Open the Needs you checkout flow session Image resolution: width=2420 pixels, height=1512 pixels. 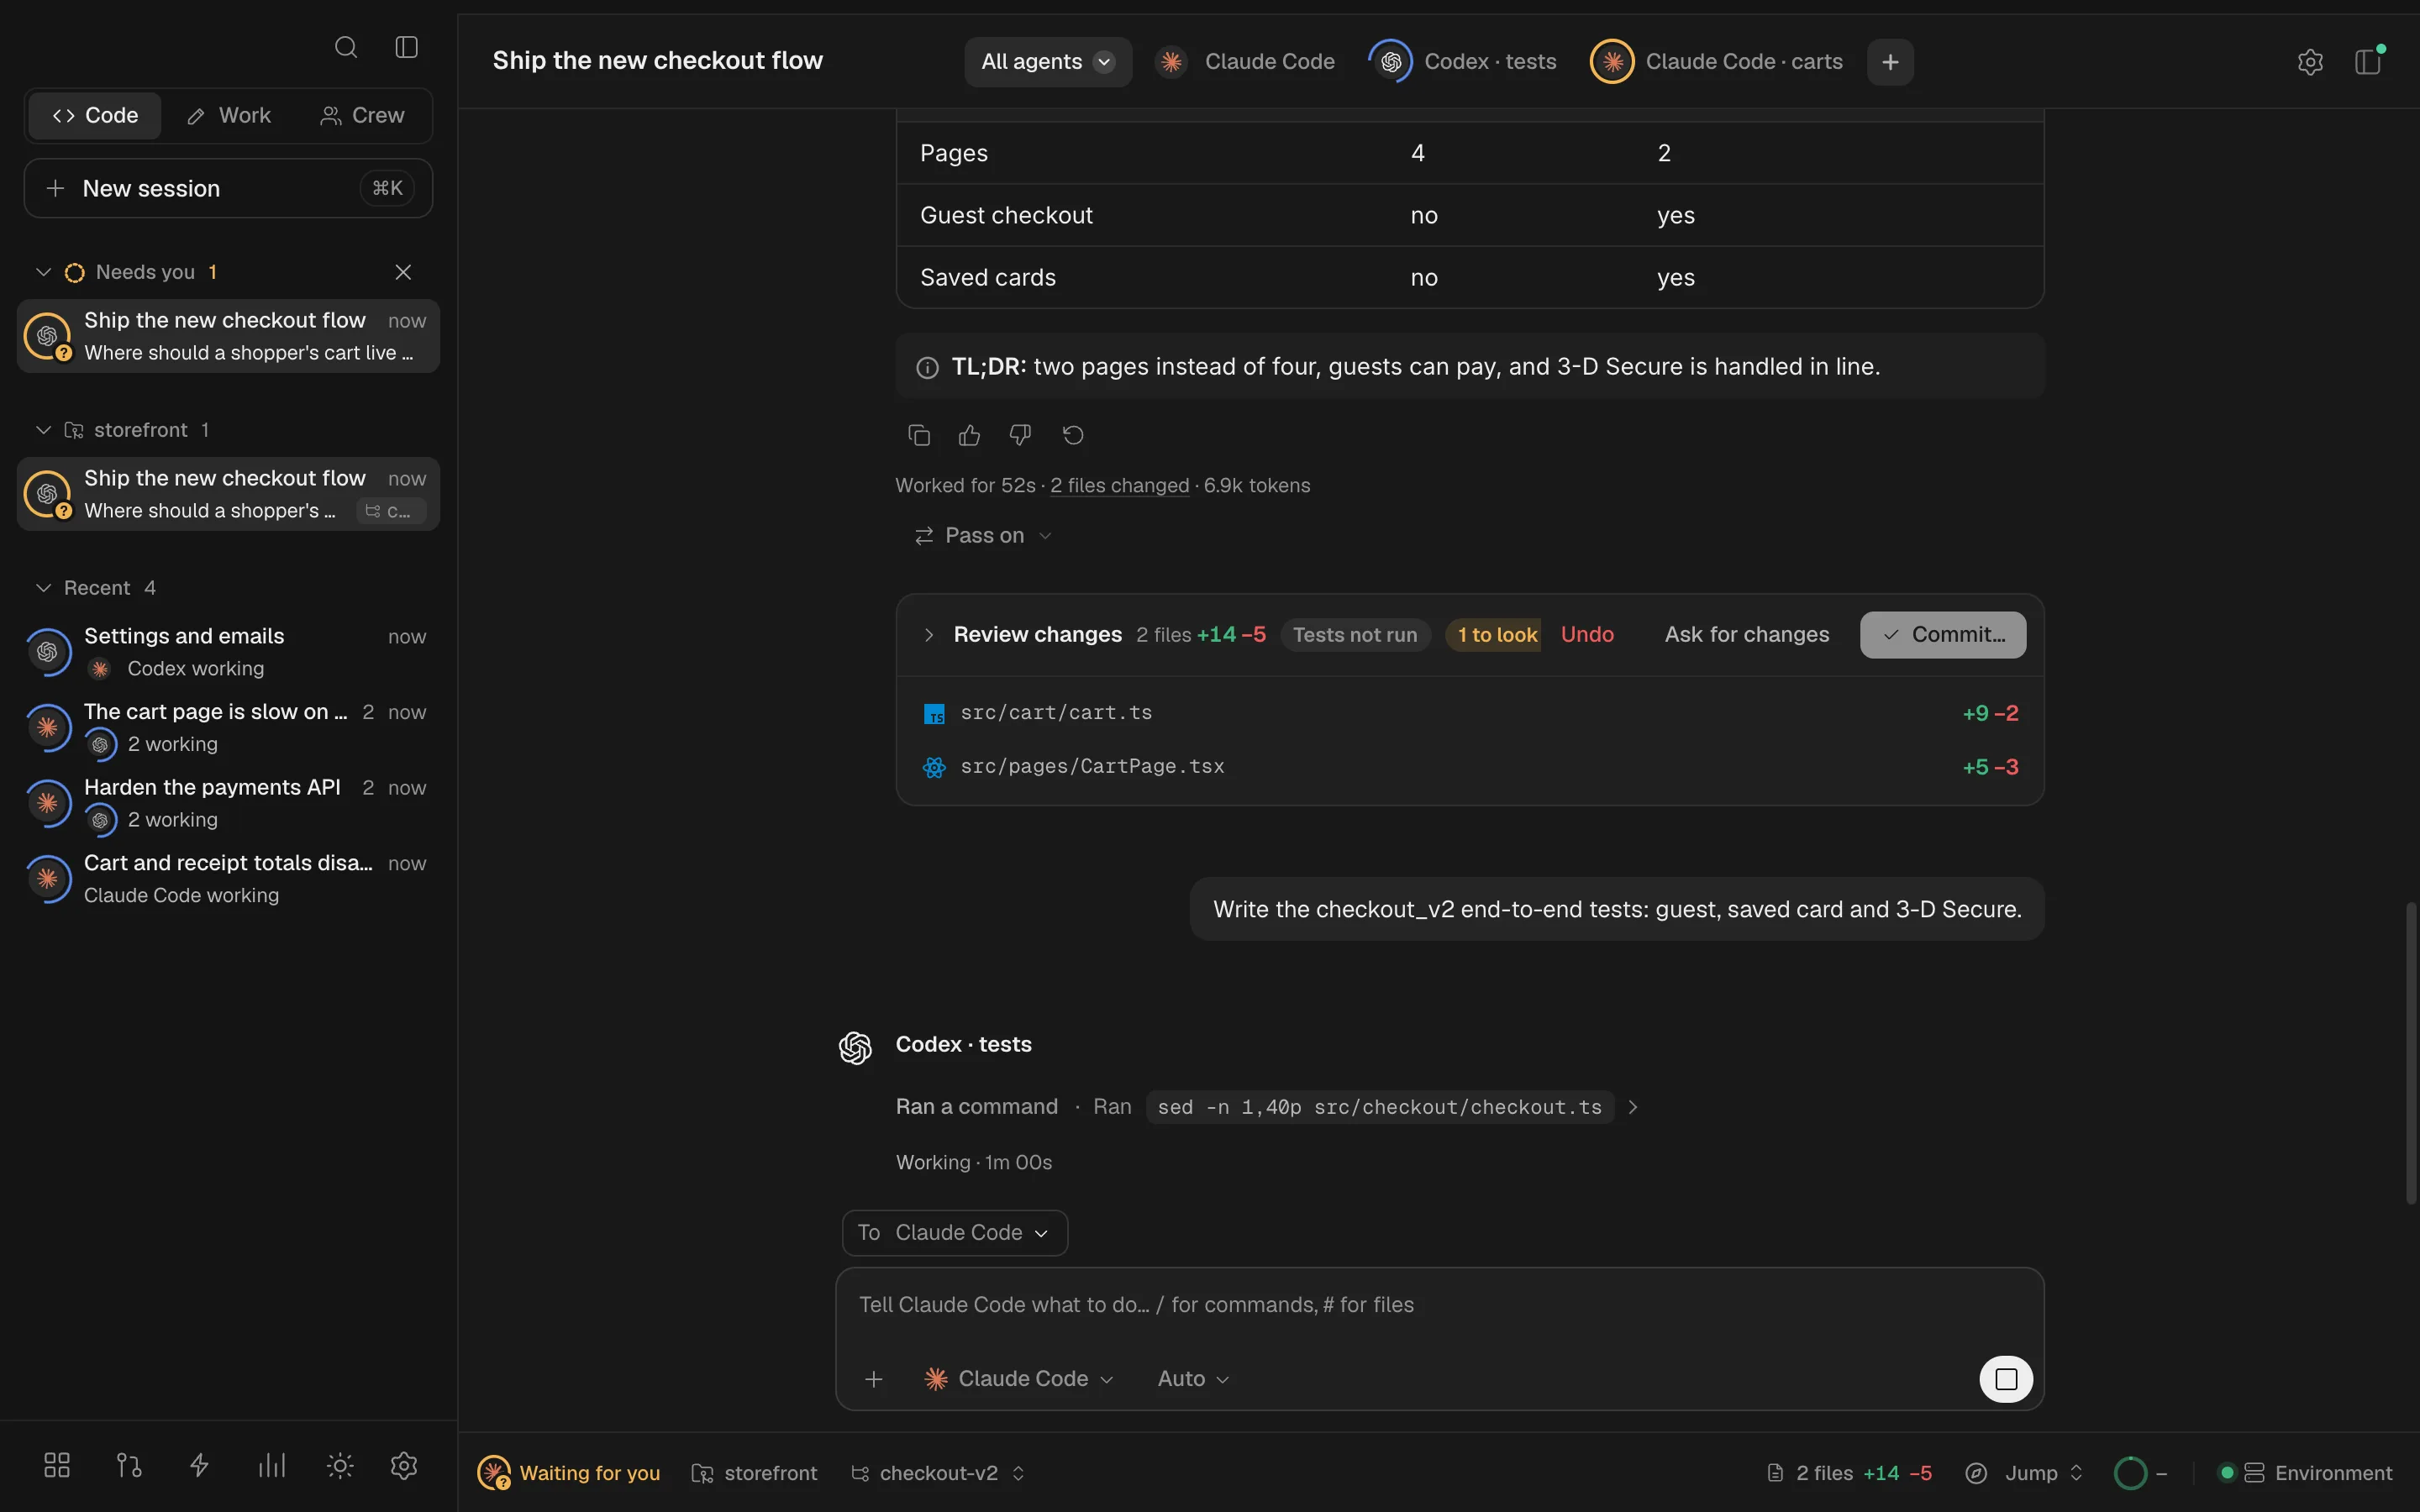(228, 336)
